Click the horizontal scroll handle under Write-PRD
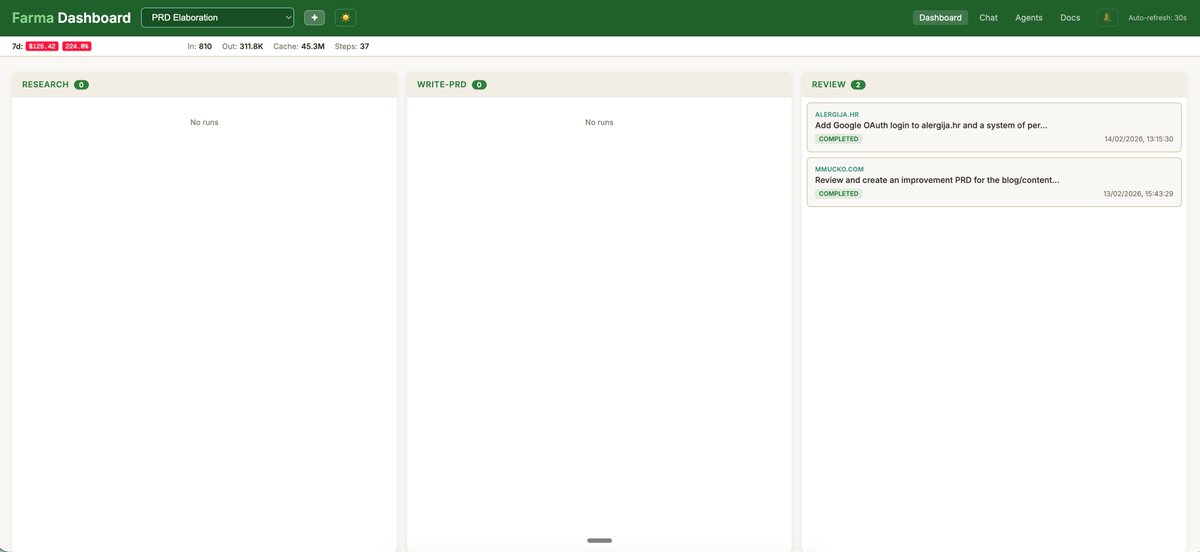 point(599,540)
